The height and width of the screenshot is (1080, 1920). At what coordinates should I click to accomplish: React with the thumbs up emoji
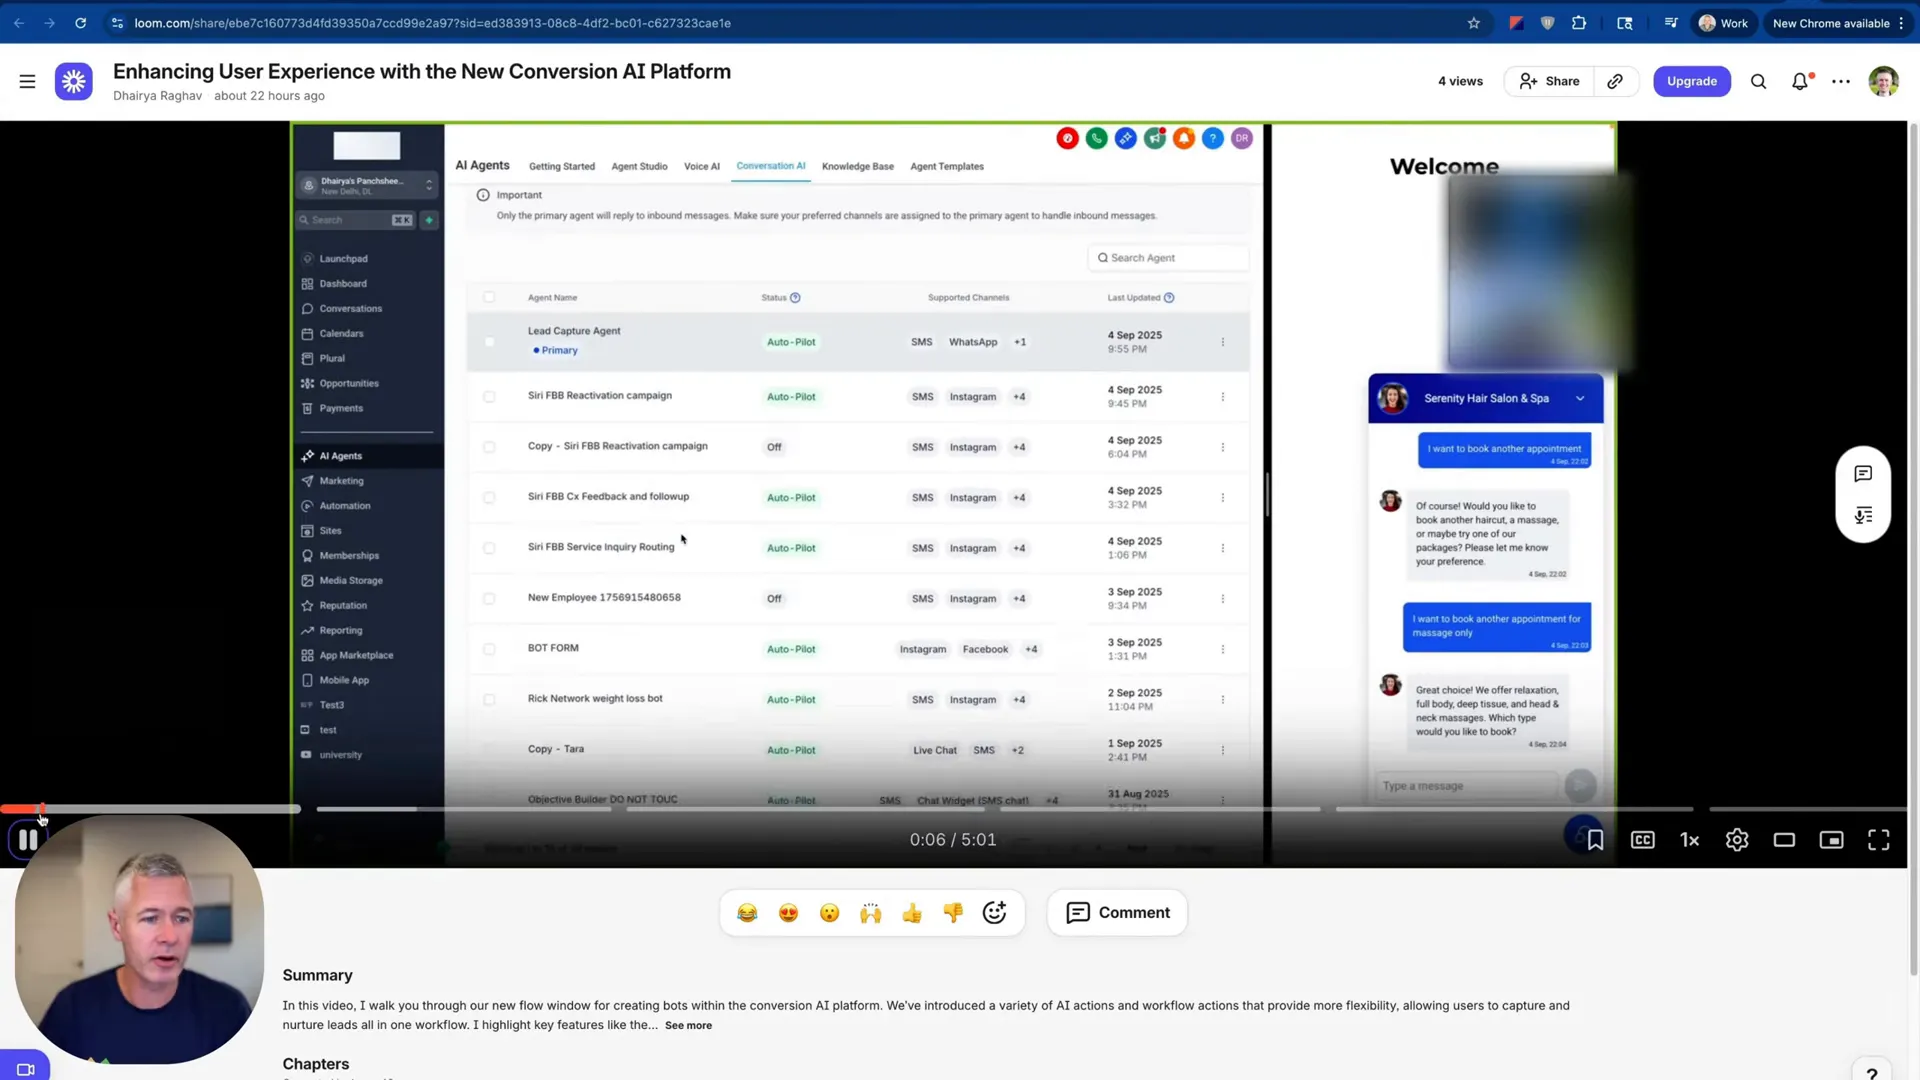coord(912,913)
